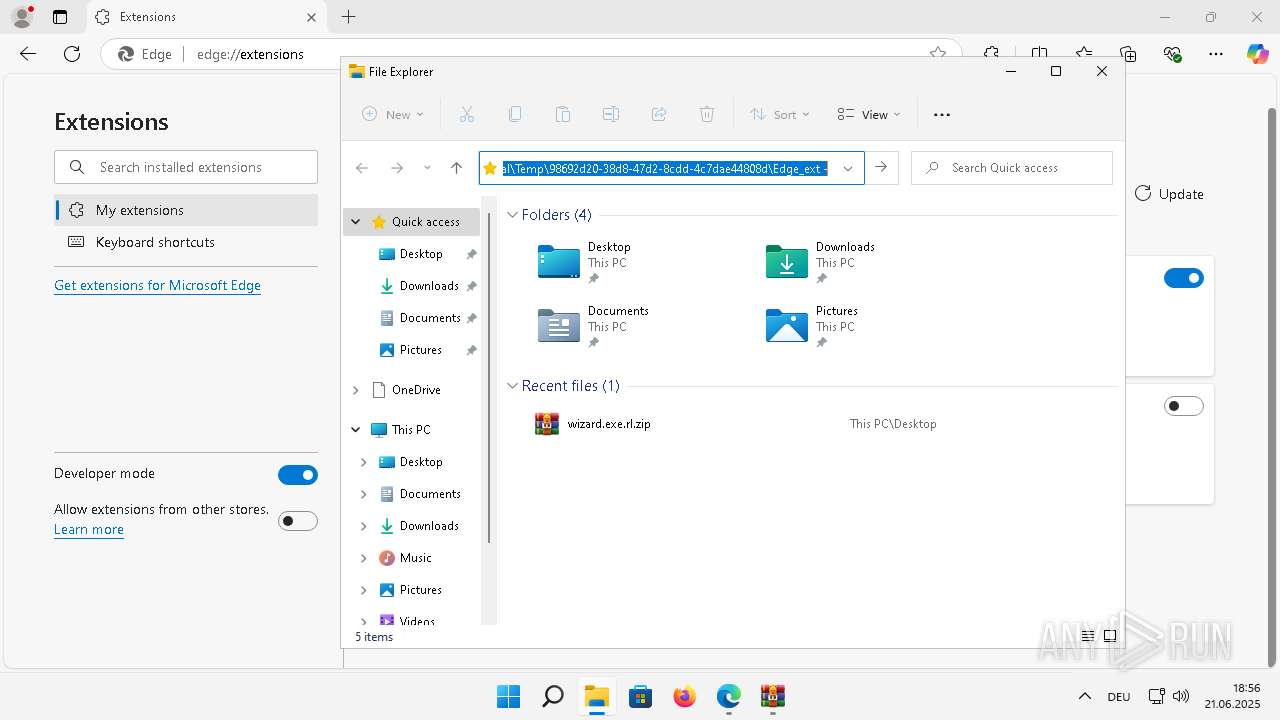Enable the second extension's off toggle
Image resolution: width=1280 pixels, height=720 pixels.
point(1184,406)
